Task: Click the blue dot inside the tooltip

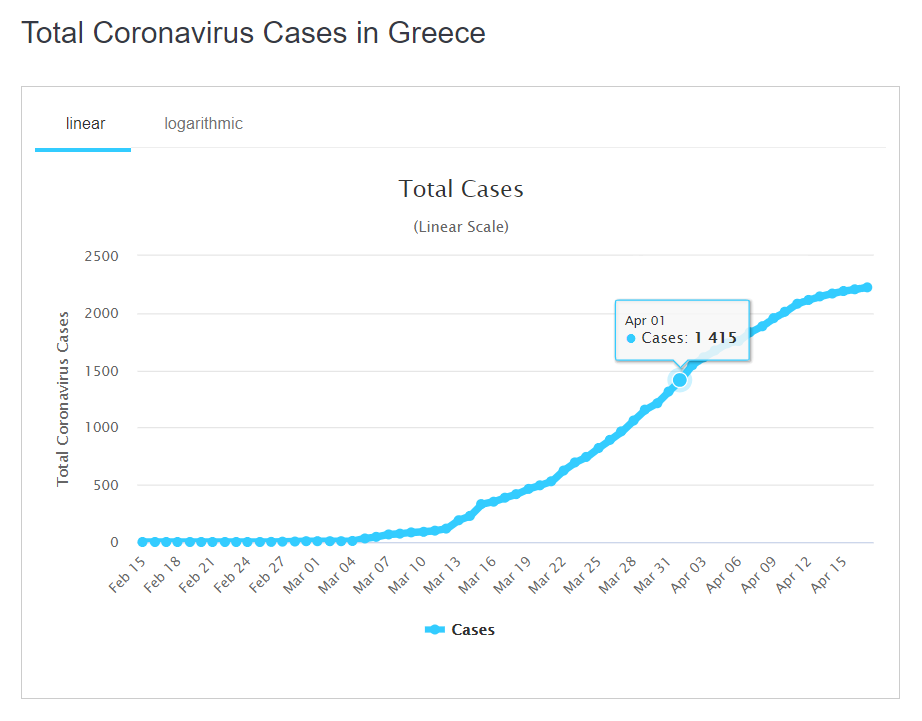Action: [x=631, y=339]
